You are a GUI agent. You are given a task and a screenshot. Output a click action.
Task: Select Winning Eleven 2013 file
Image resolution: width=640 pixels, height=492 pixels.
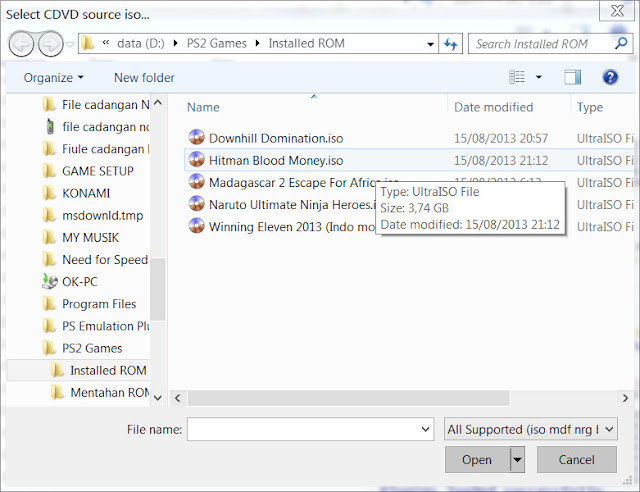292,227
